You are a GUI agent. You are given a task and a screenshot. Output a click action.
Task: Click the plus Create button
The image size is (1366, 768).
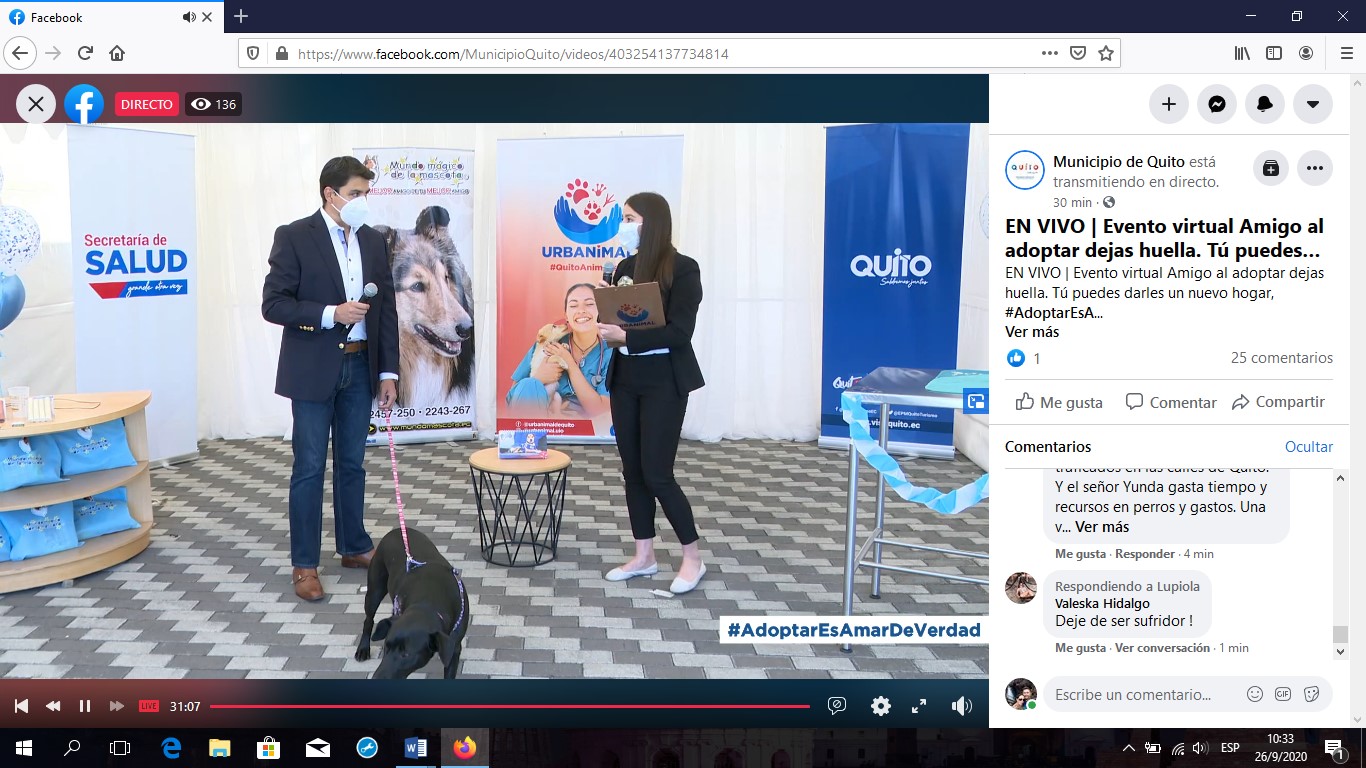1168,104
